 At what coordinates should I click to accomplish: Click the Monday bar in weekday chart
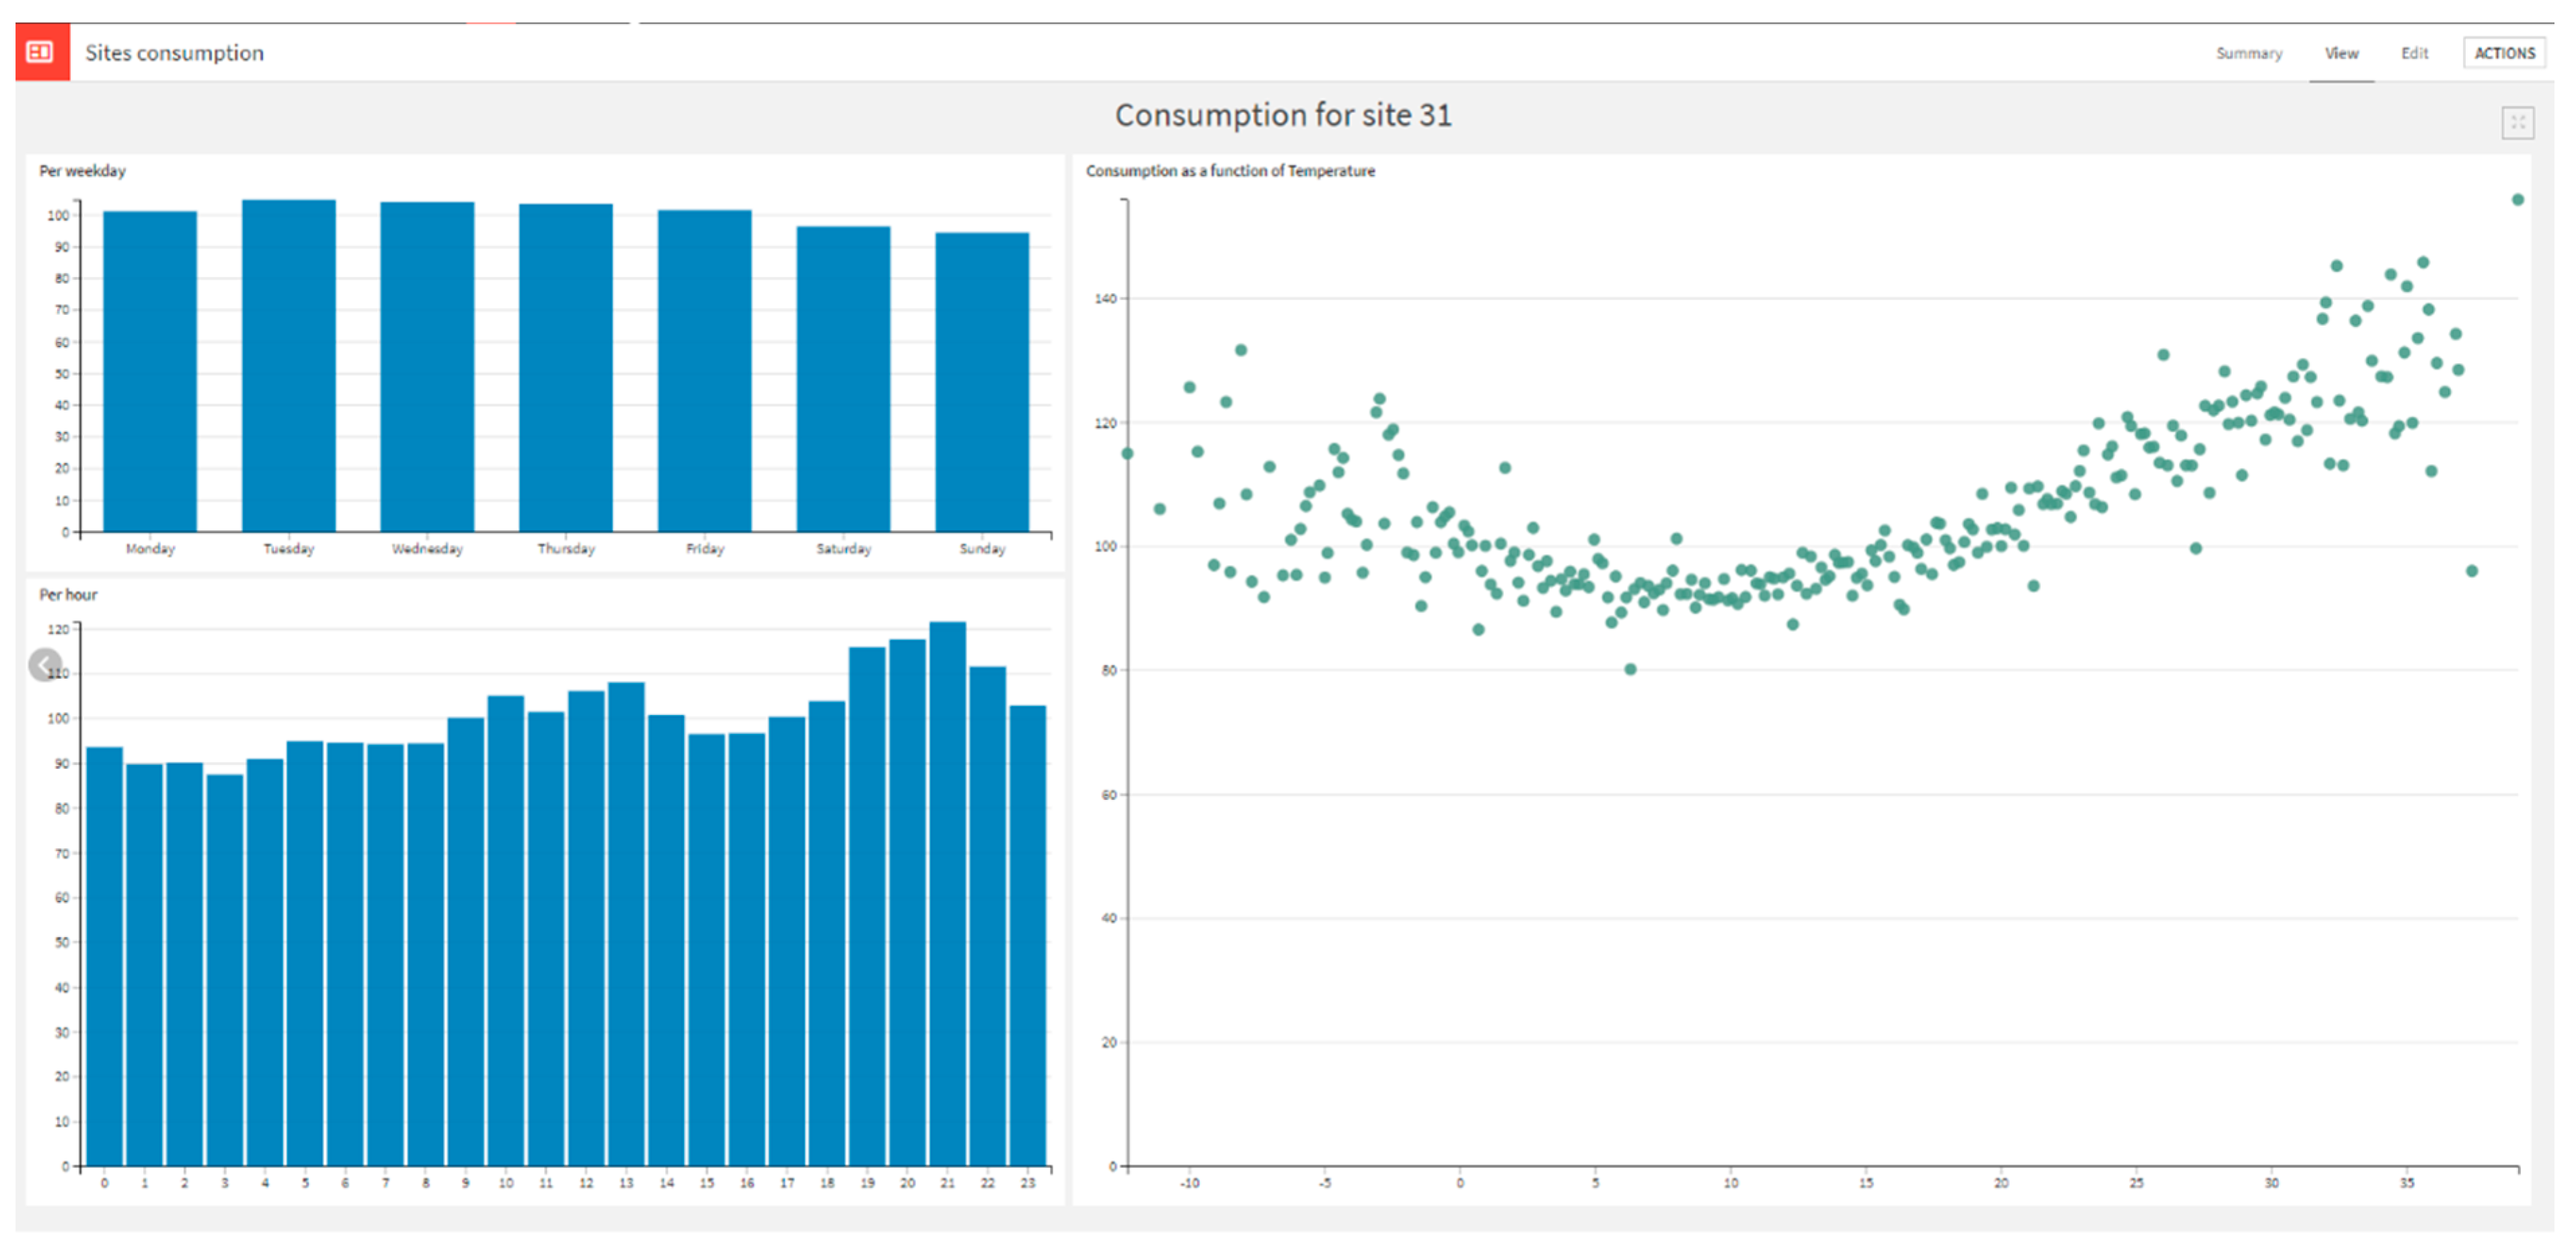150,371
